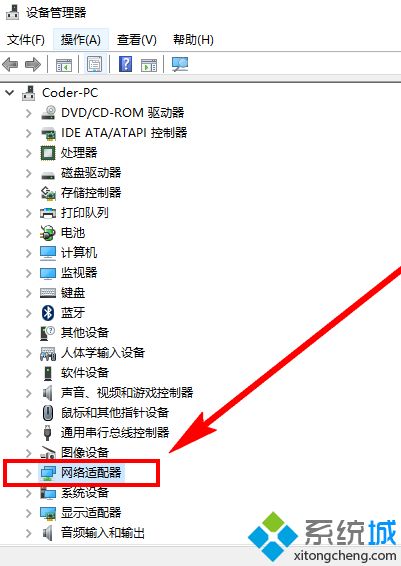
Task: Select 声音、视频和游戏控制器 tree item
Action: pyautogui.click(x=127, y=392)
